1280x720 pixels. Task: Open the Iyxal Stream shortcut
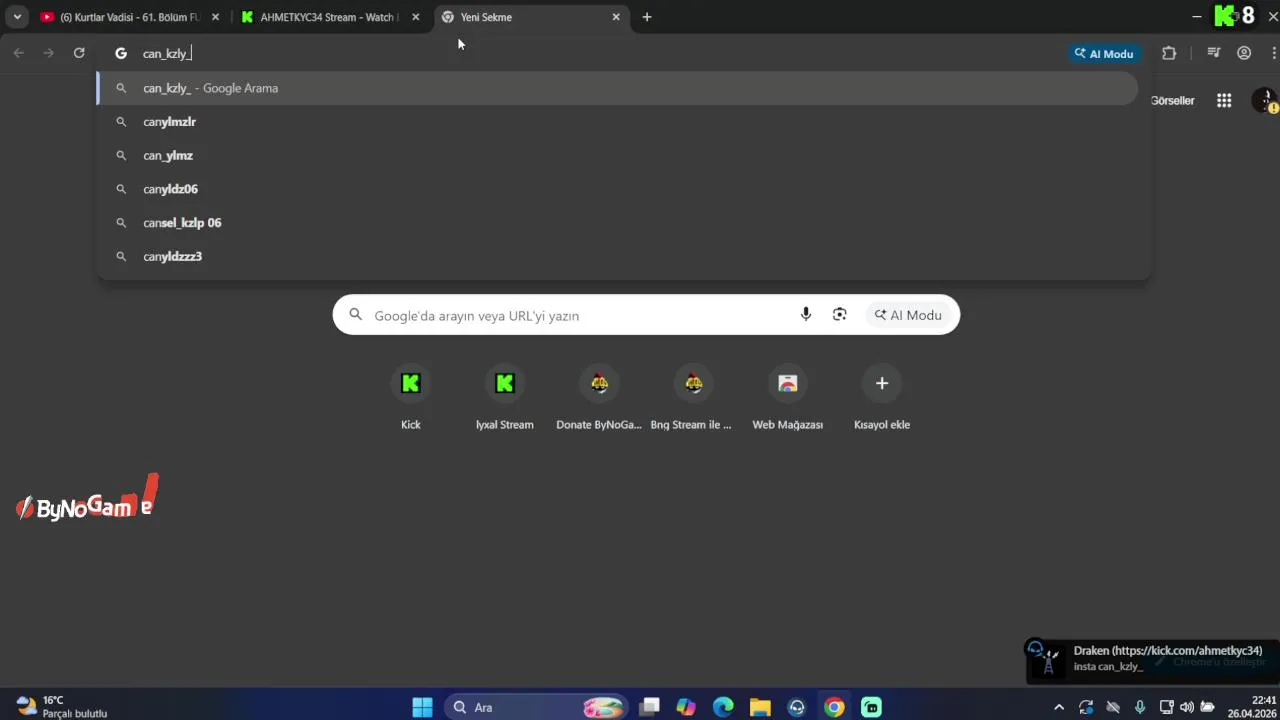click(x=505, y=397)
